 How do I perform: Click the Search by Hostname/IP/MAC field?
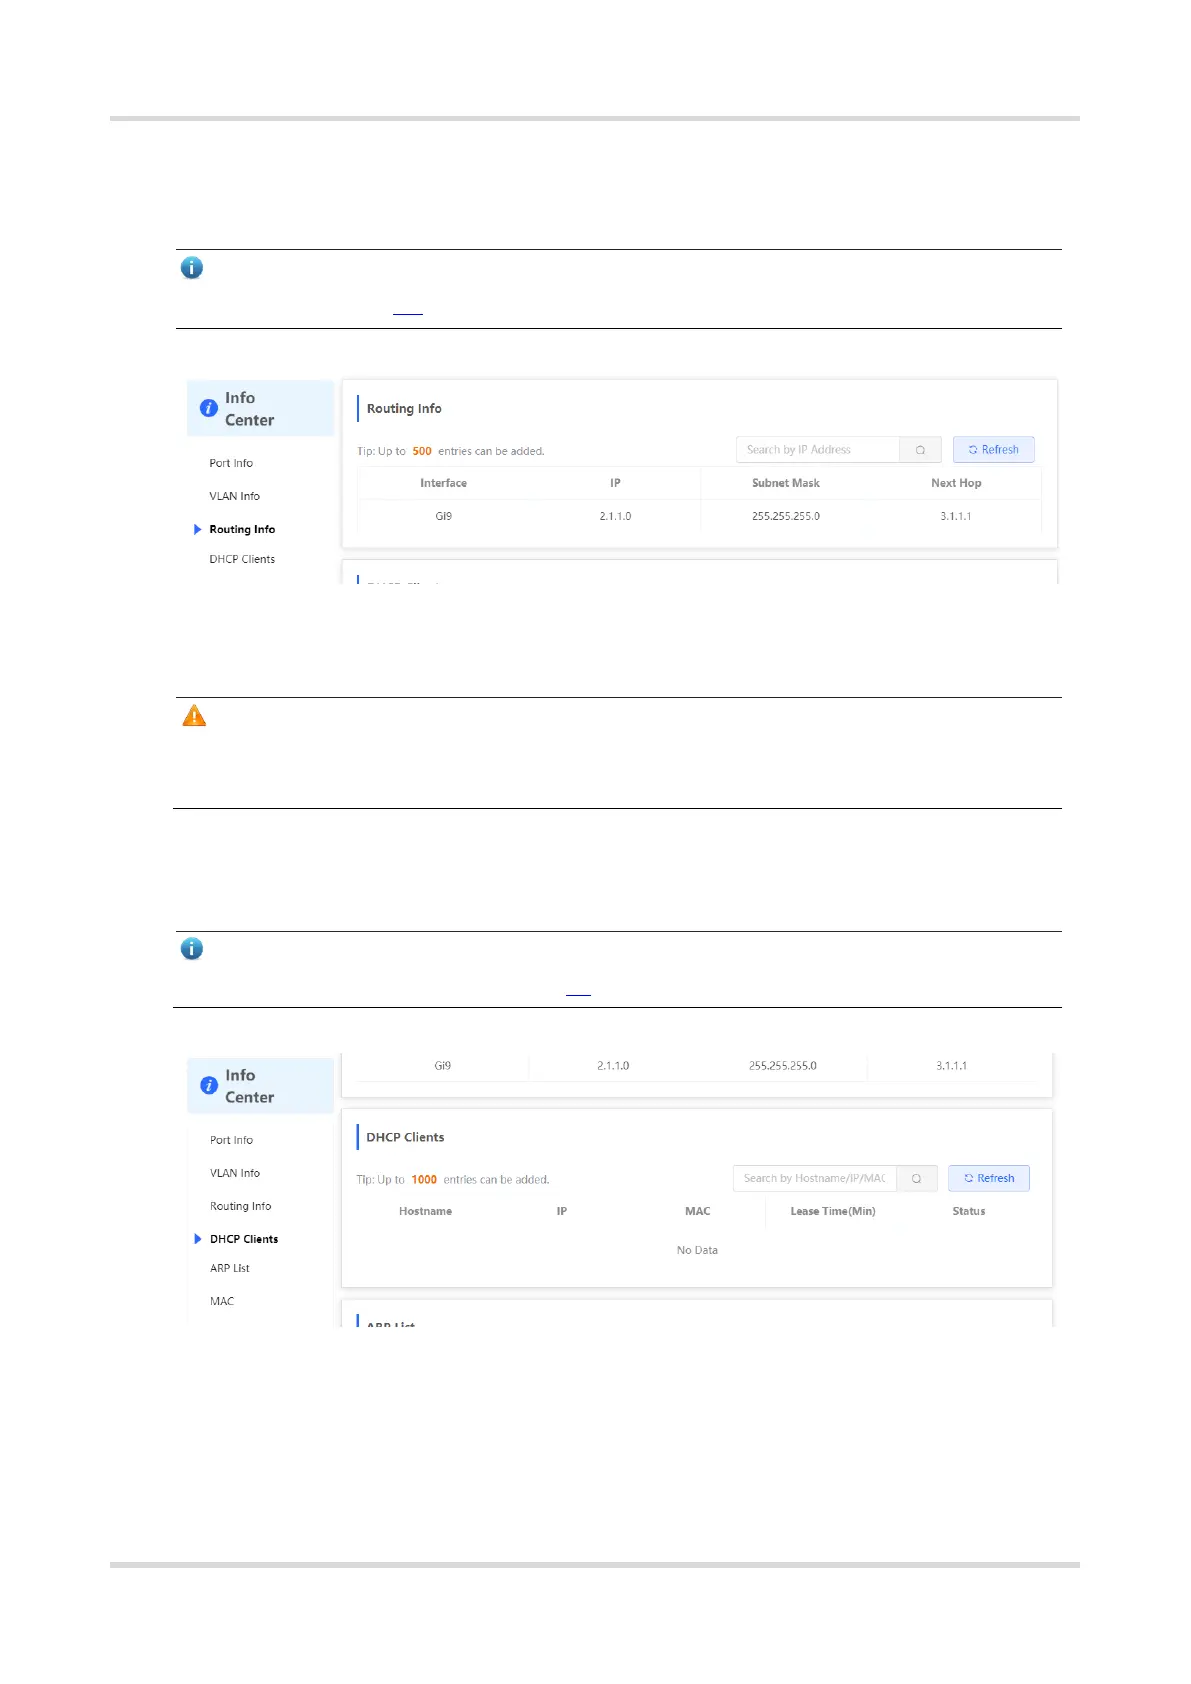[x=815, y=1179]
